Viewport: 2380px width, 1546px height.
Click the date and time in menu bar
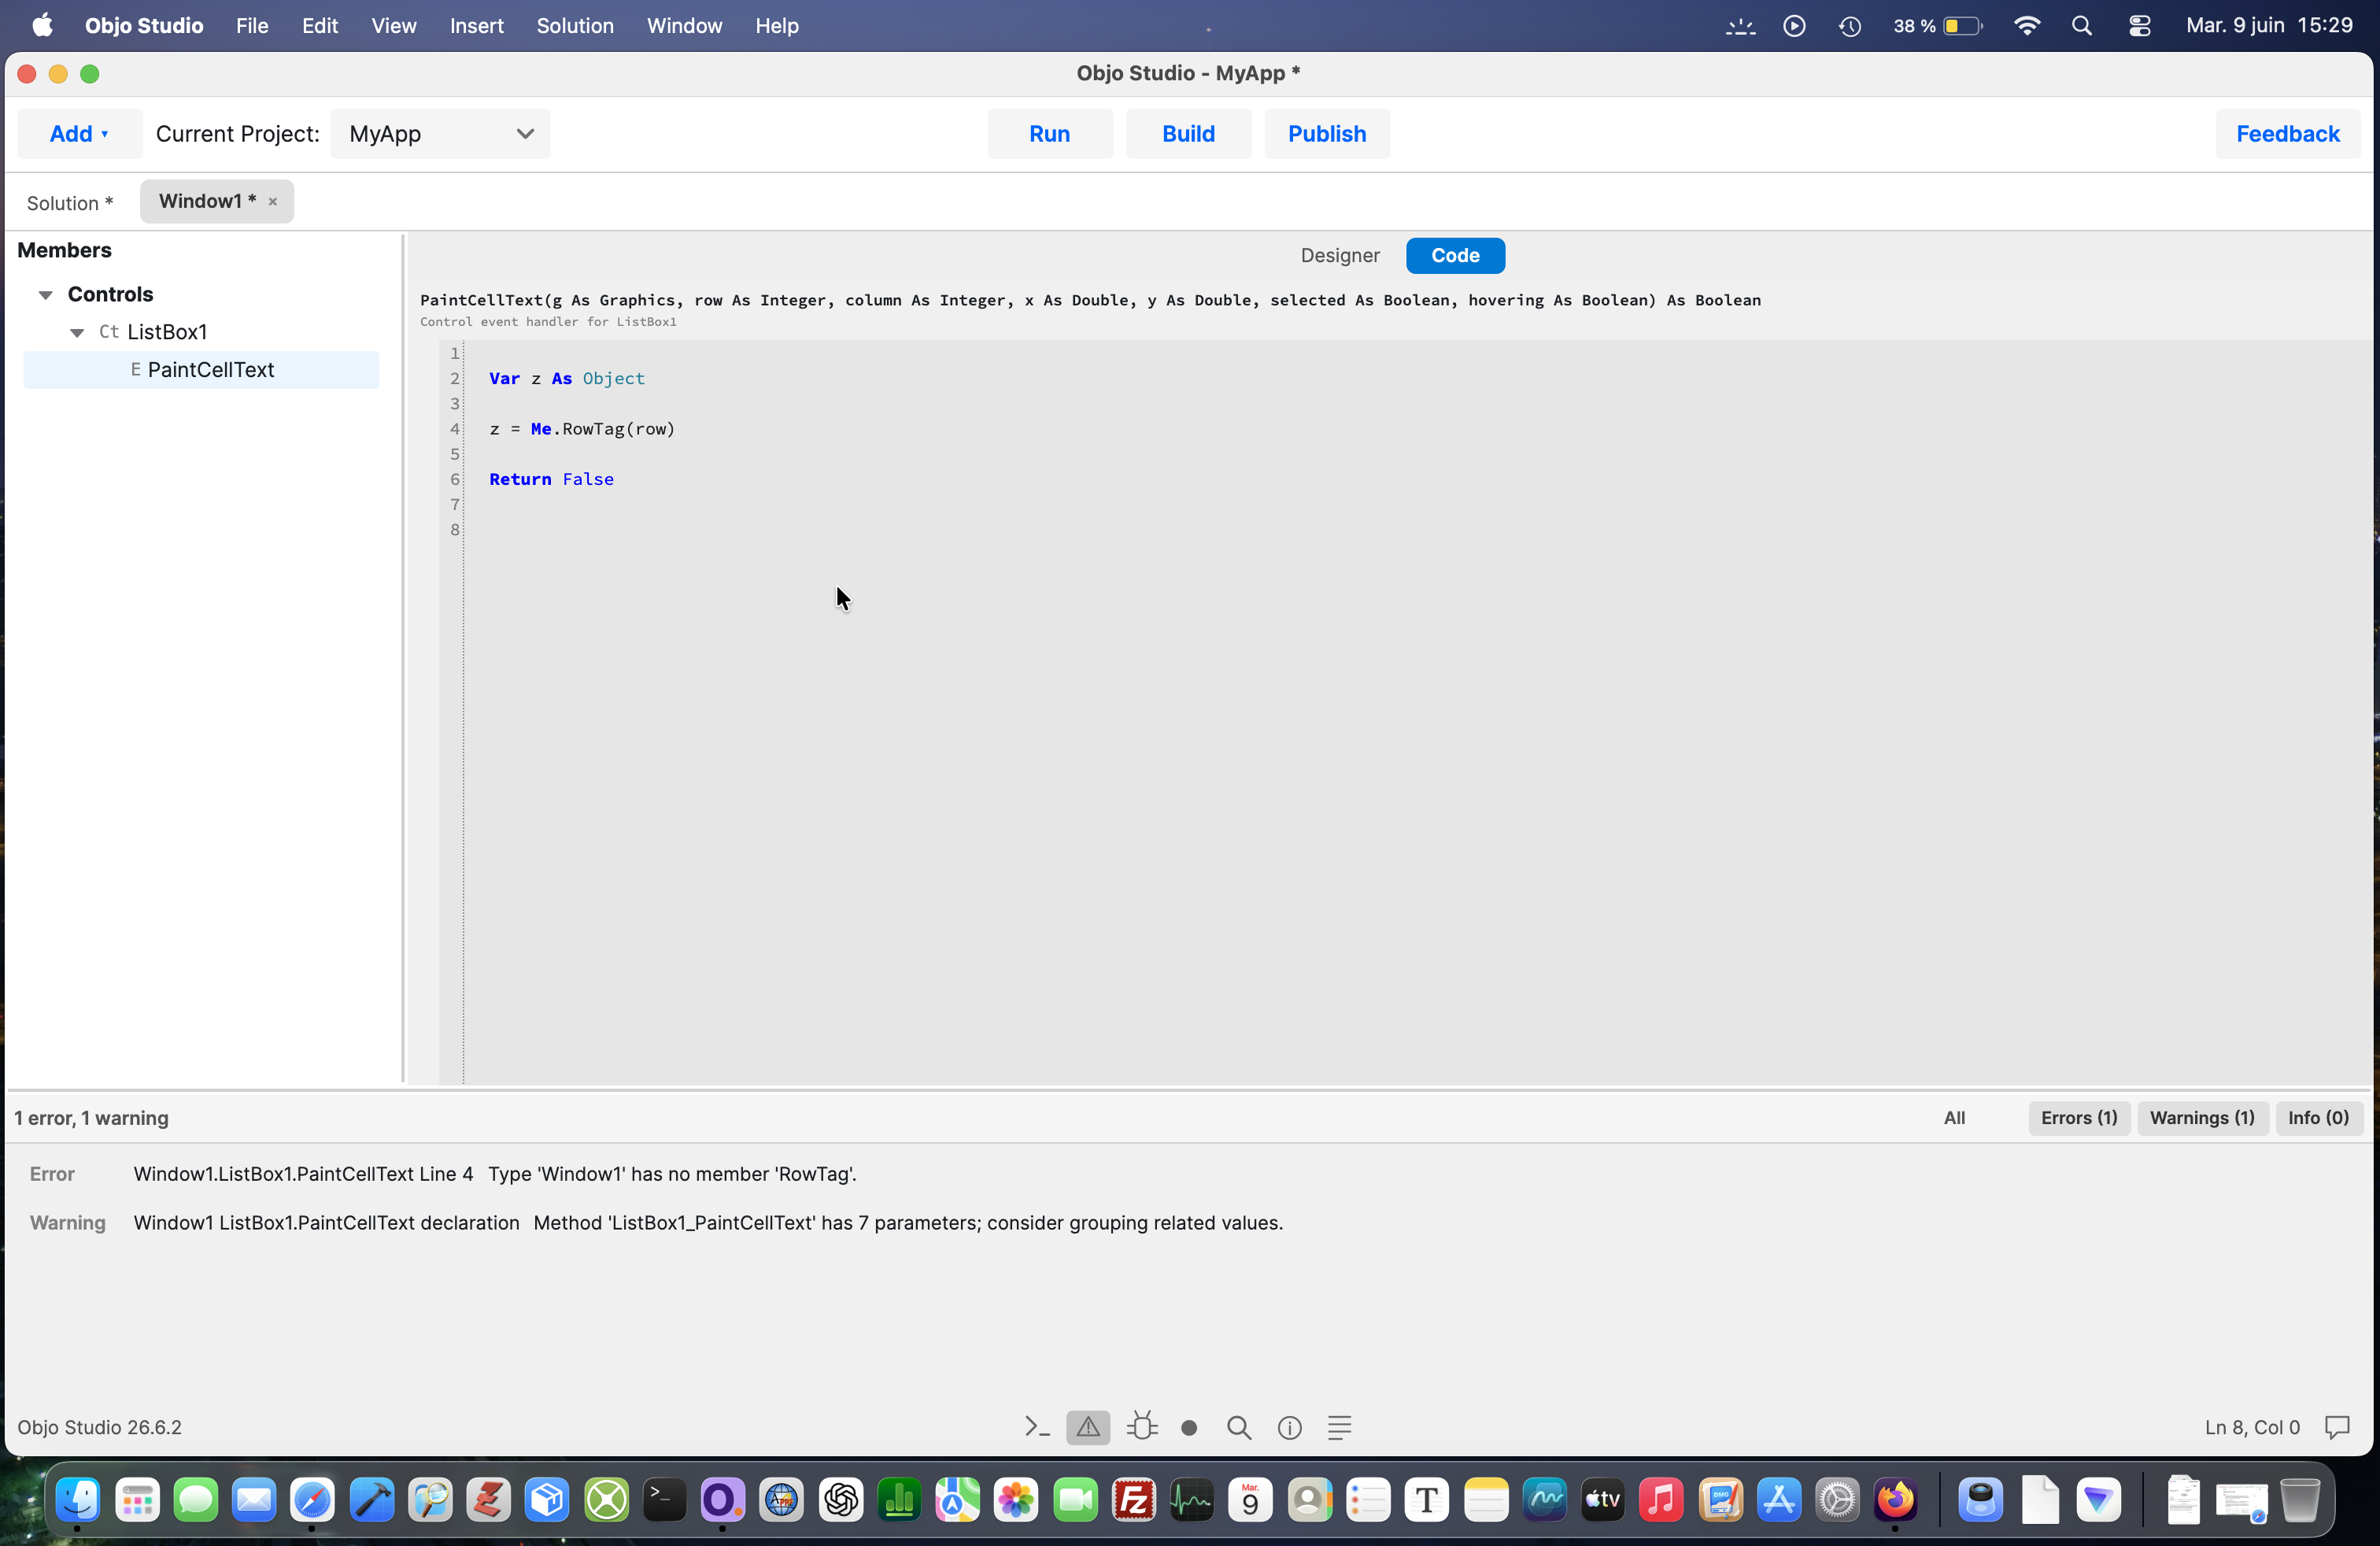[2269, 26]
